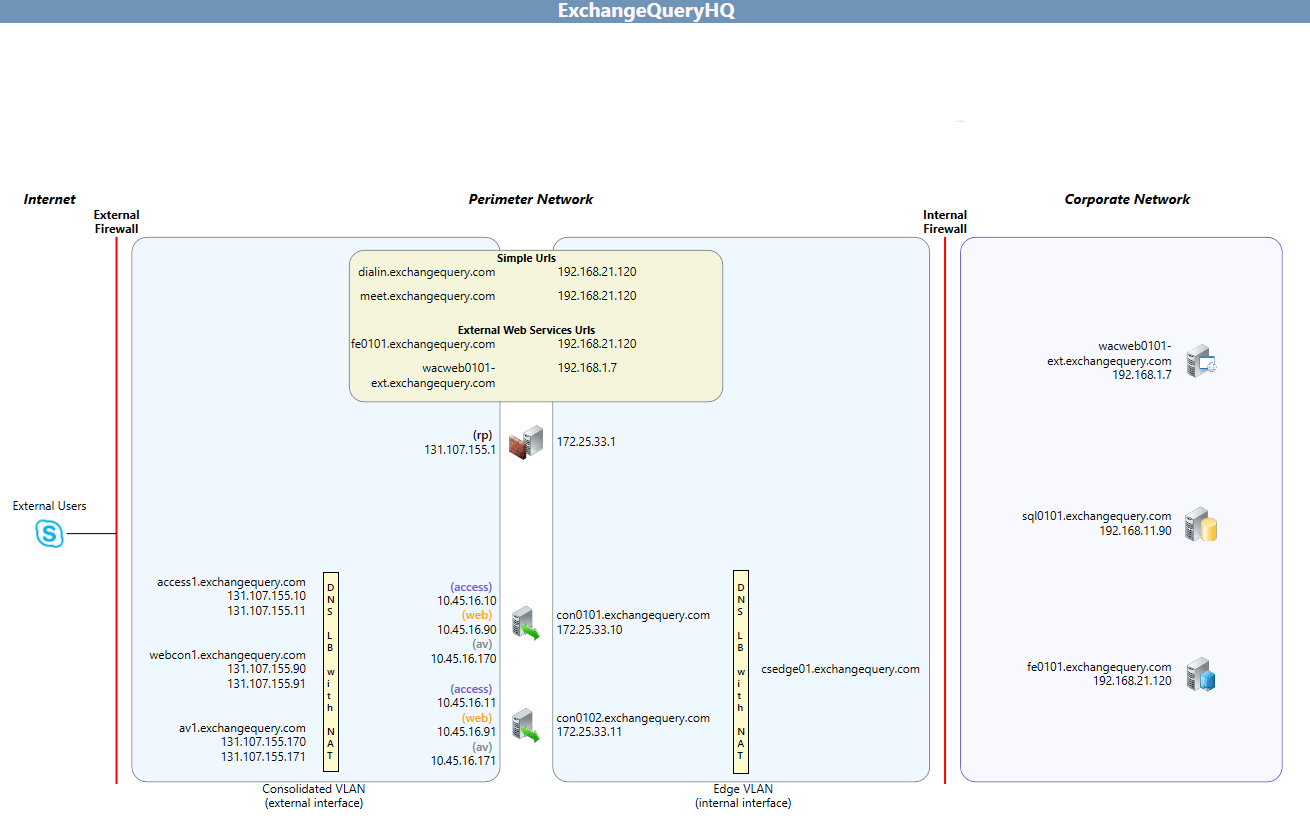This screenshot has height=830, width=1310.
Task: Click access1.exchangequery.com
Action: (231, 582)
